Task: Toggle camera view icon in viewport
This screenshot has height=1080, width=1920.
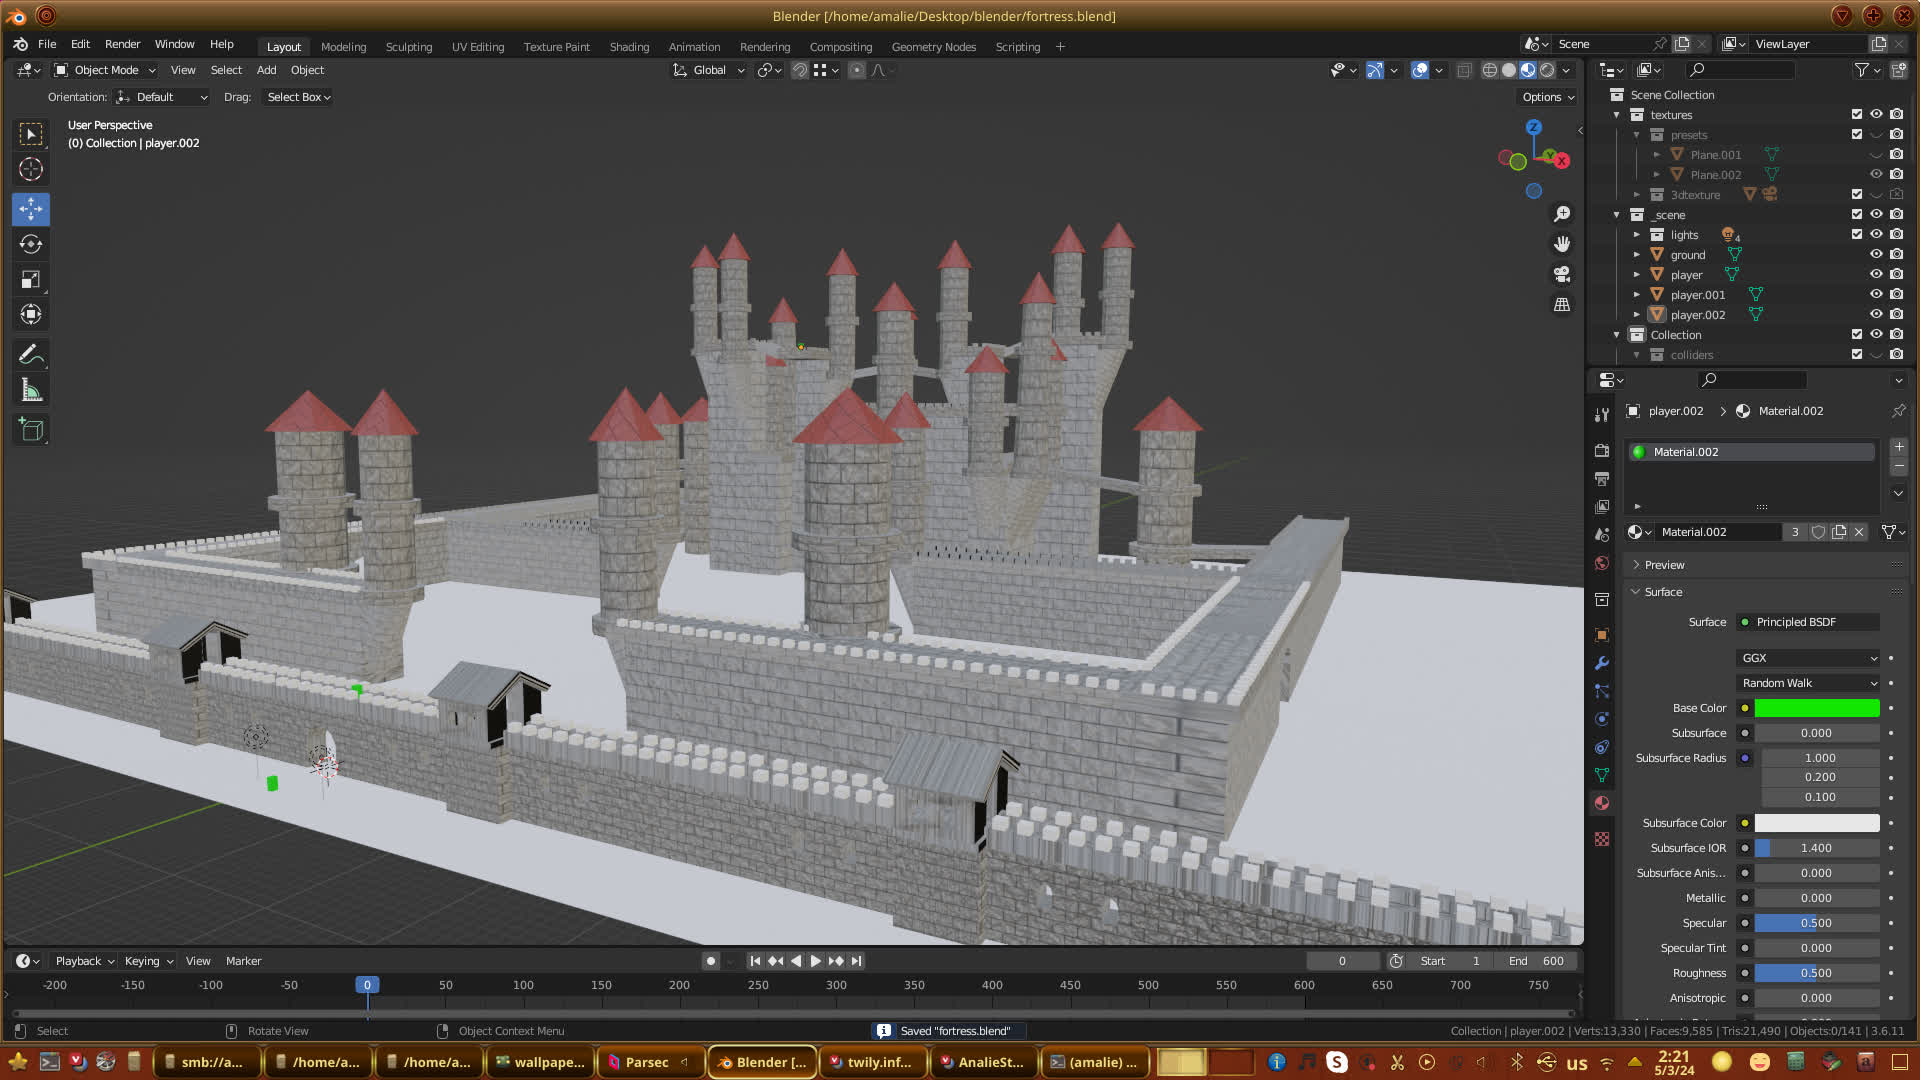Action: coord(1561,274)
